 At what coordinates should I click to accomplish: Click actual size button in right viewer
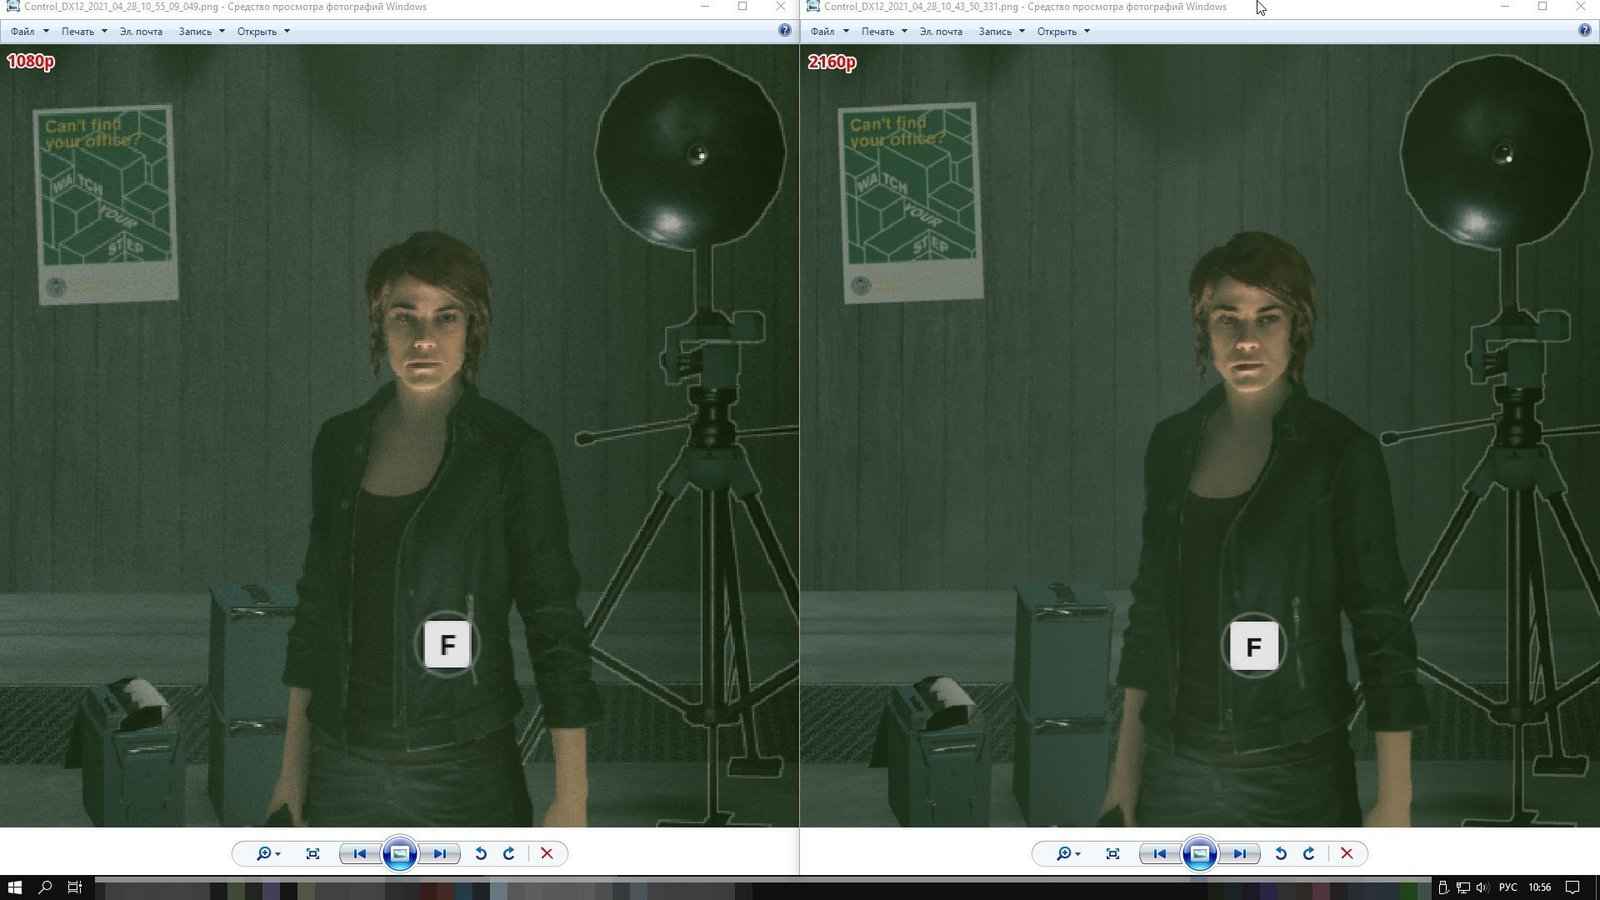(x=1113, y=853)
